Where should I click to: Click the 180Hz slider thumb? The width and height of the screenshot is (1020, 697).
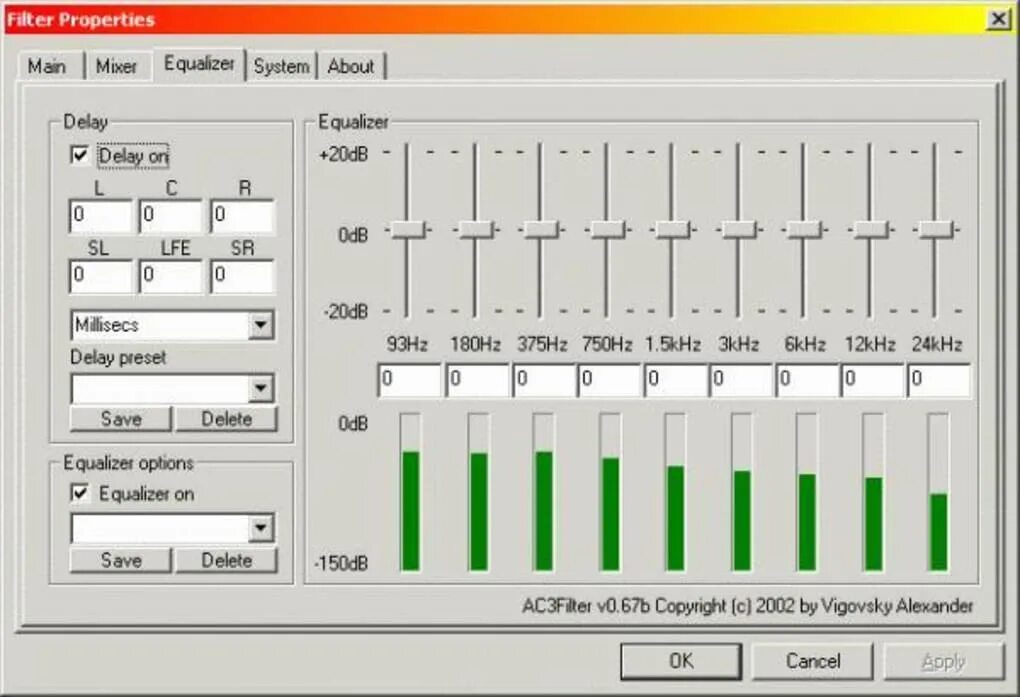(x=476, y=230)
